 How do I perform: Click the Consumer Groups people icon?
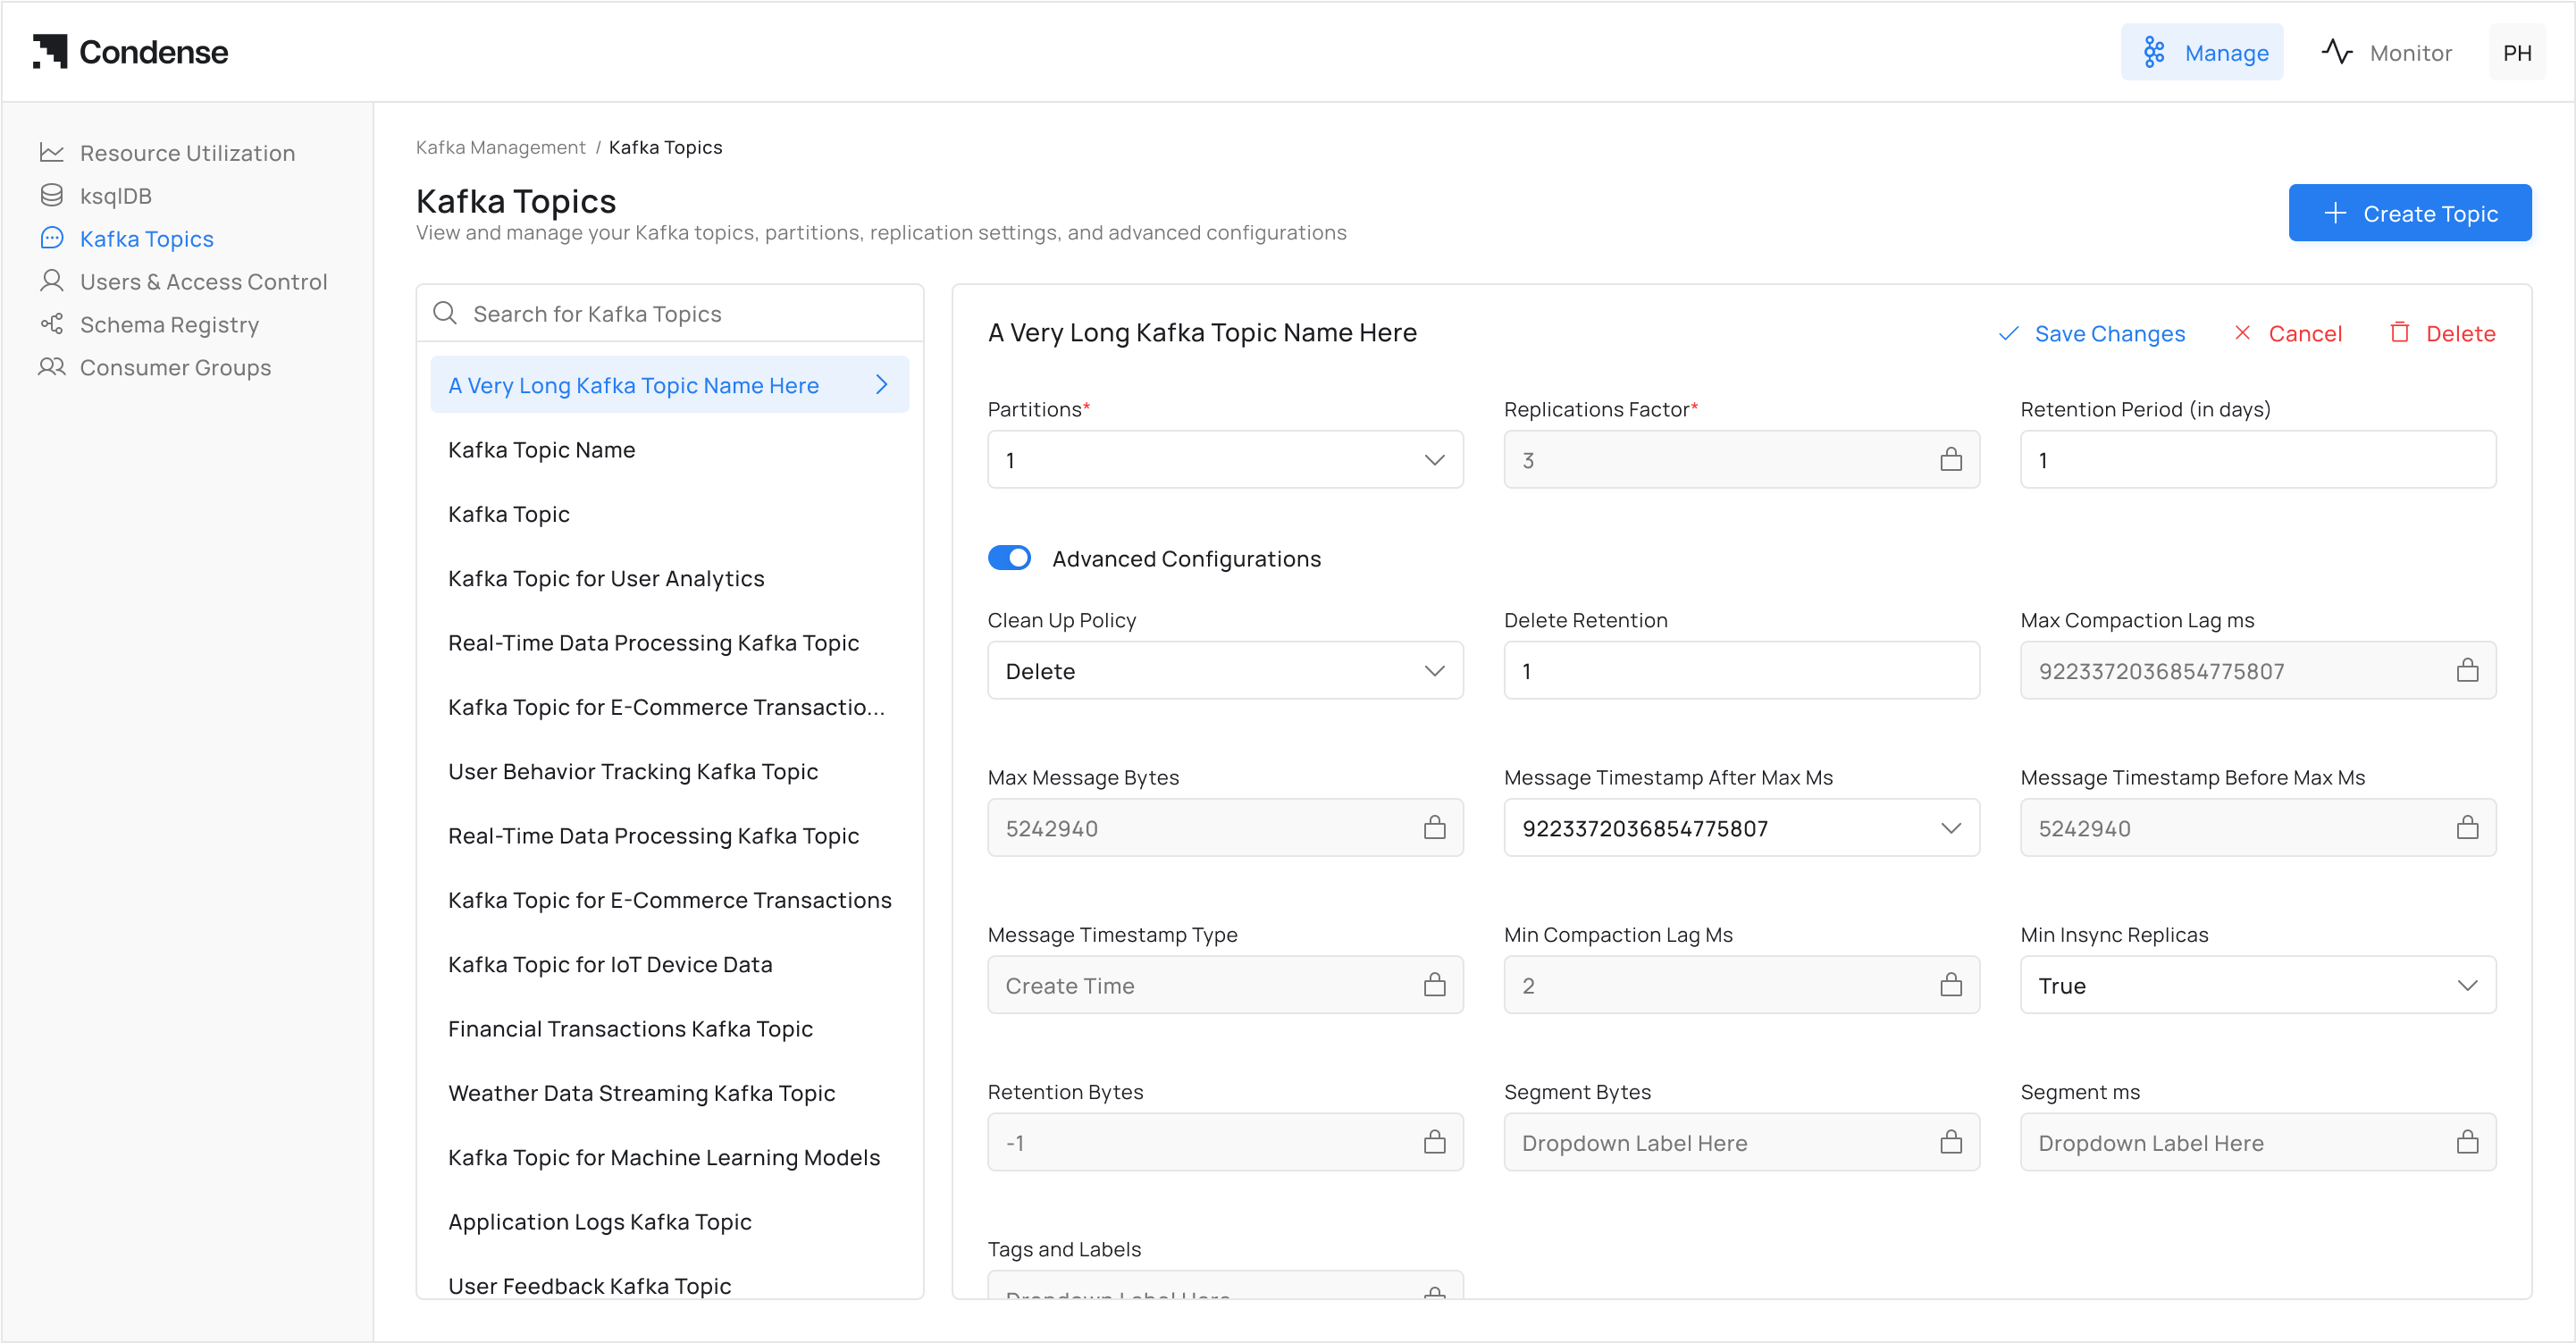(52, 367)
